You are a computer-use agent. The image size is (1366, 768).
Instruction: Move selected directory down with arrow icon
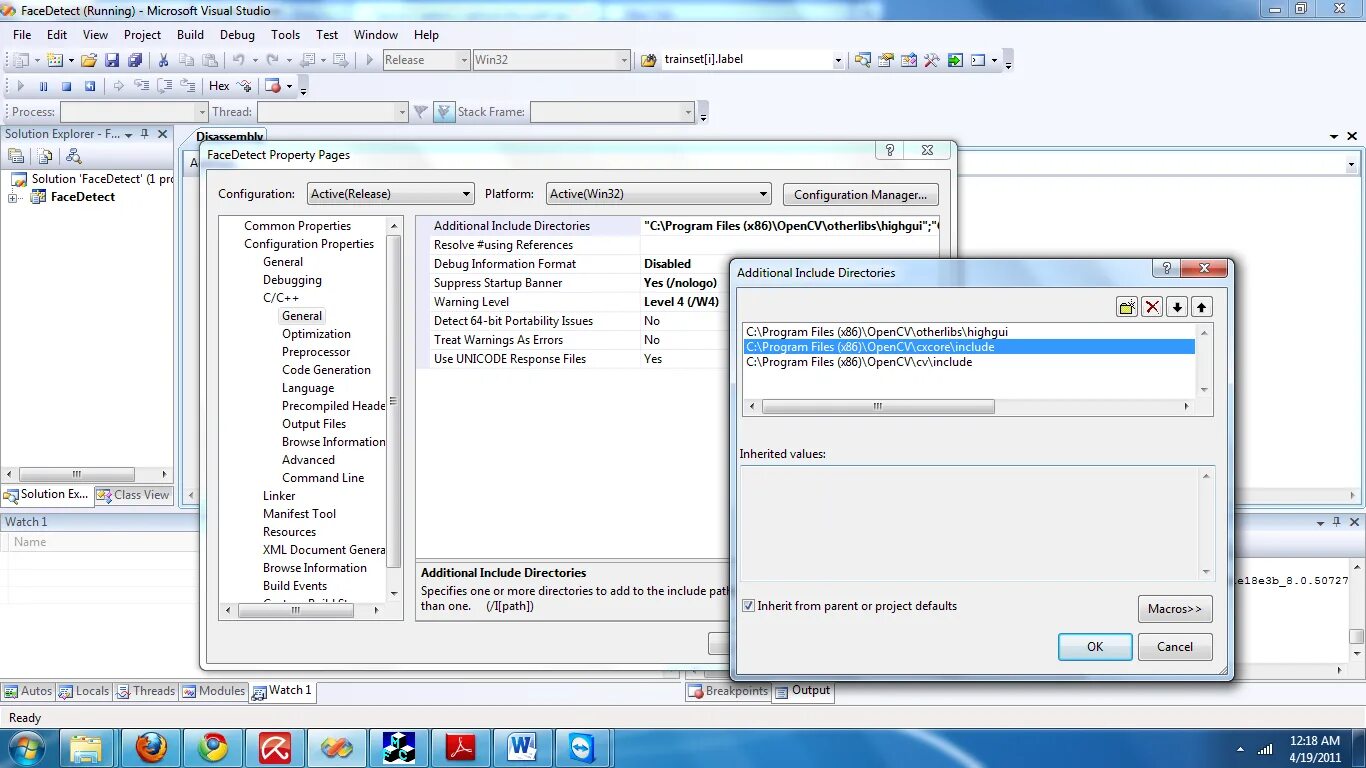point(1177,307)
